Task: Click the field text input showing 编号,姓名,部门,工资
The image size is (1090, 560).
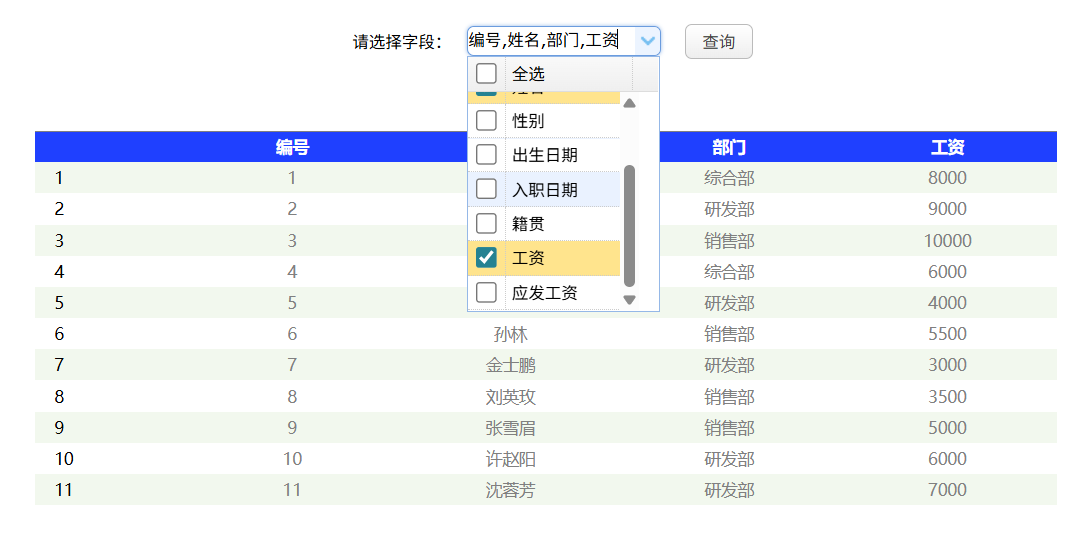Action: point(551,41)
